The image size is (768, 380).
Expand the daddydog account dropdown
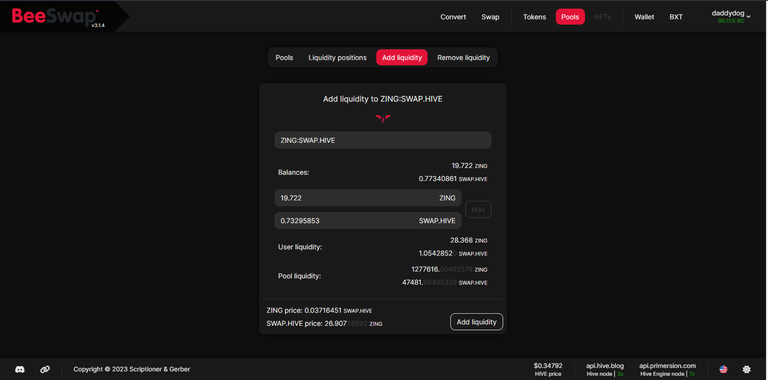coord(731,16)
